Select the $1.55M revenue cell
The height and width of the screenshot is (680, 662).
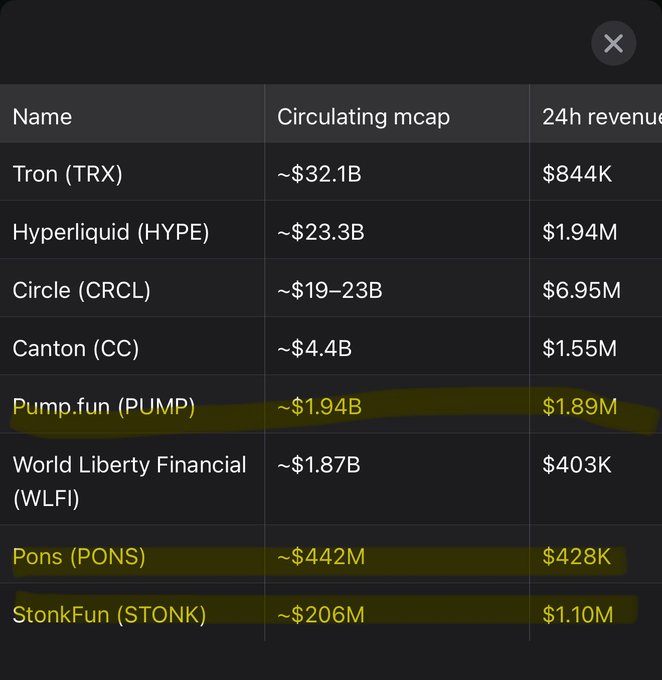click(x=596, y=346)
